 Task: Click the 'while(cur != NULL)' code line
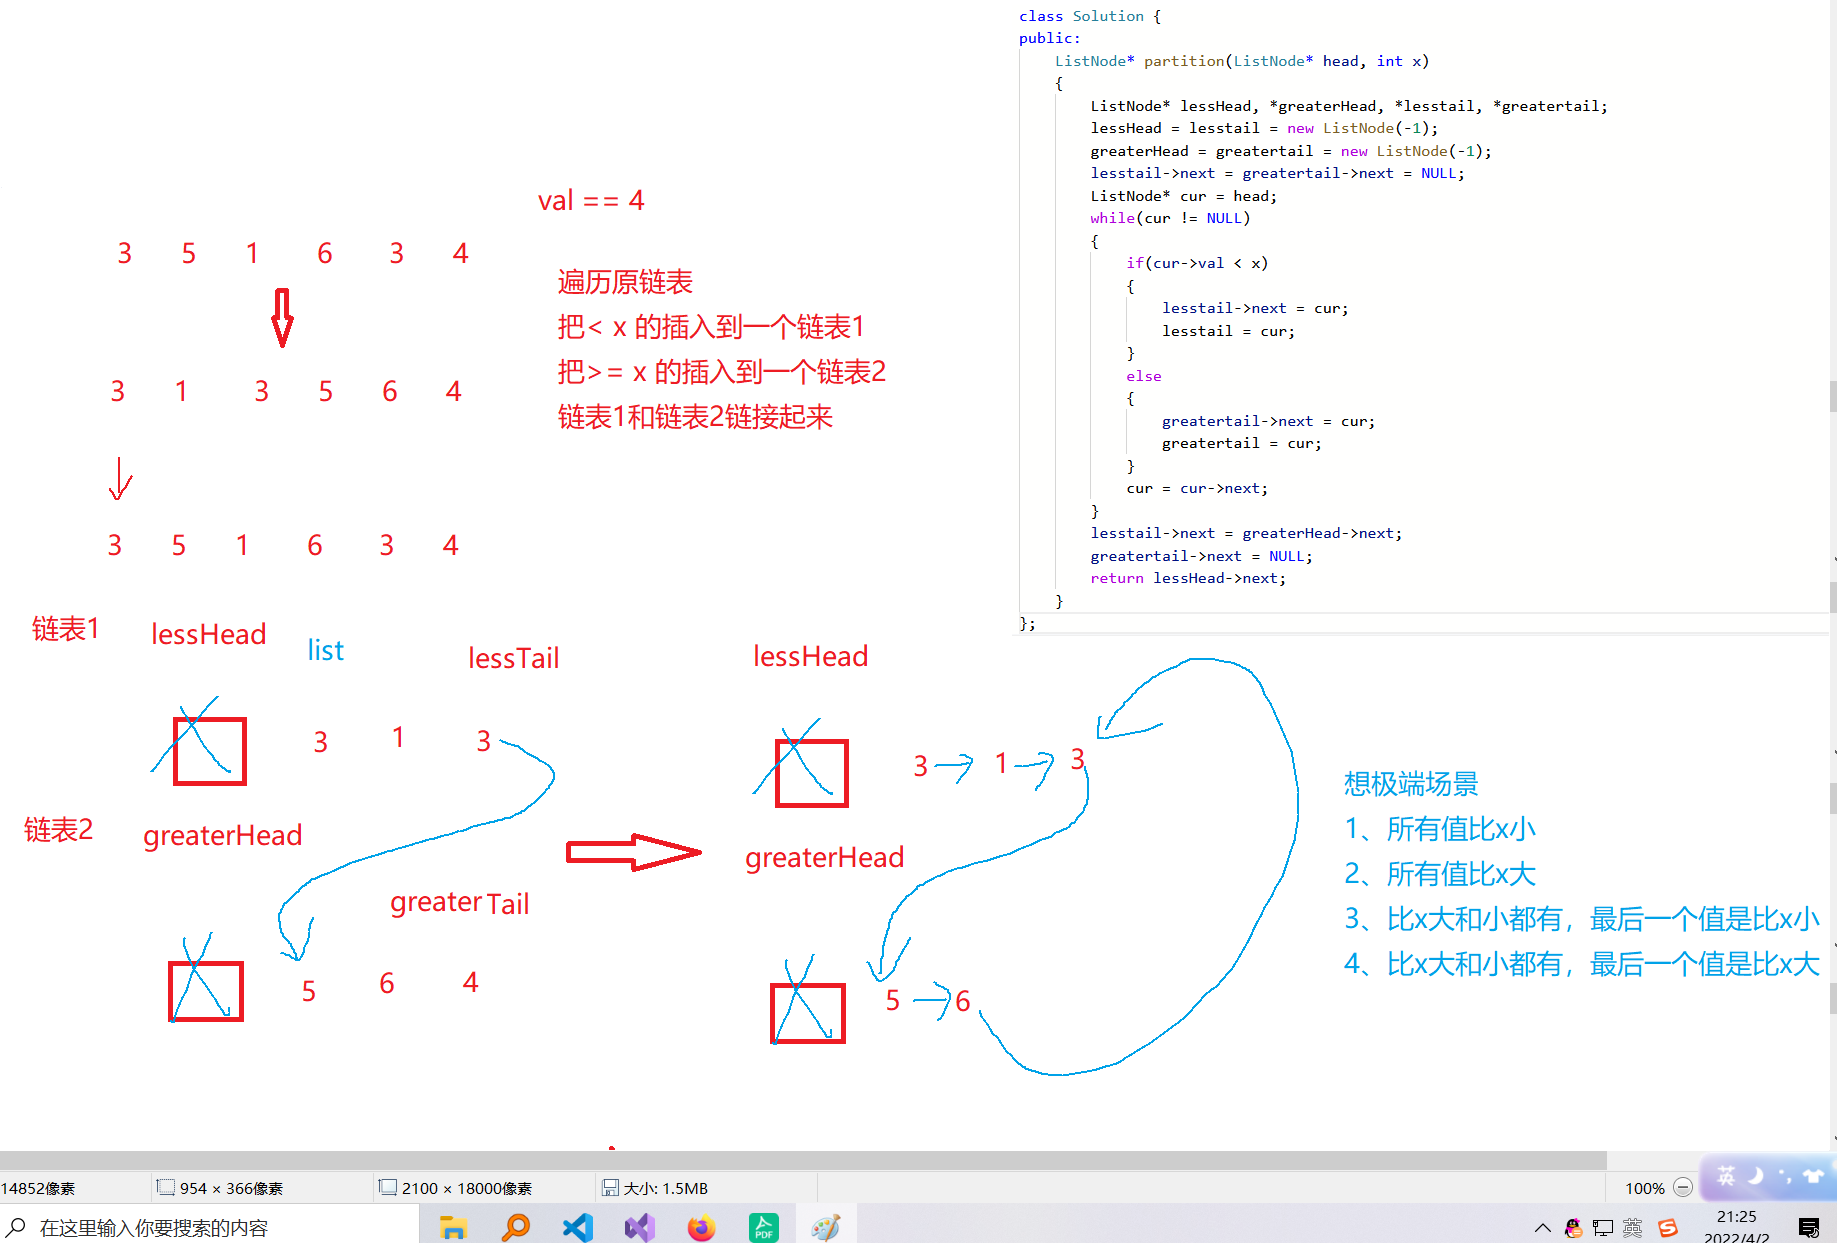coord(1170,218)
